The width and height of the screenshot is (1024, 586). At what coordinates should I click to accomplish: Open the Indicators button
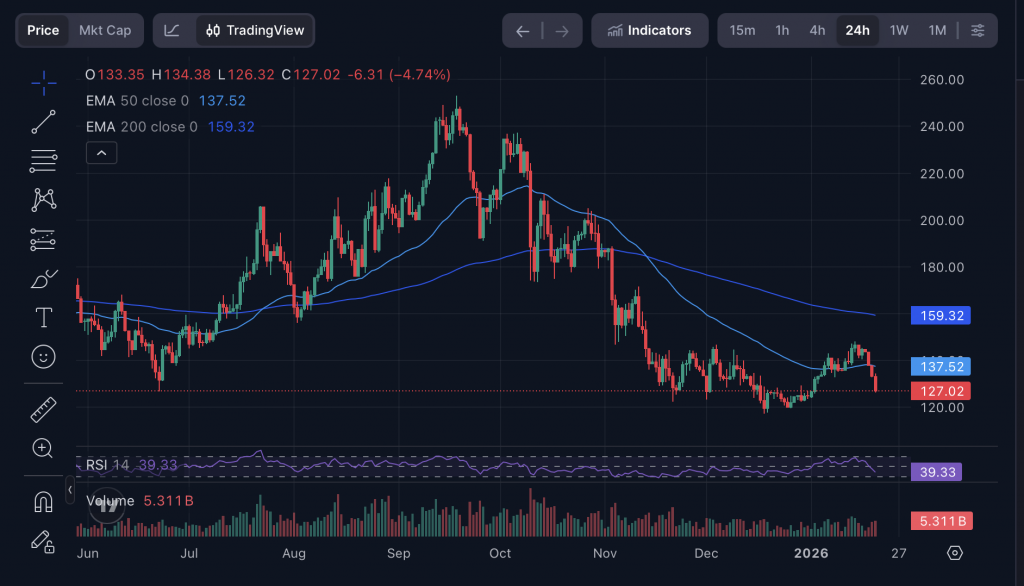pos(649,31)
